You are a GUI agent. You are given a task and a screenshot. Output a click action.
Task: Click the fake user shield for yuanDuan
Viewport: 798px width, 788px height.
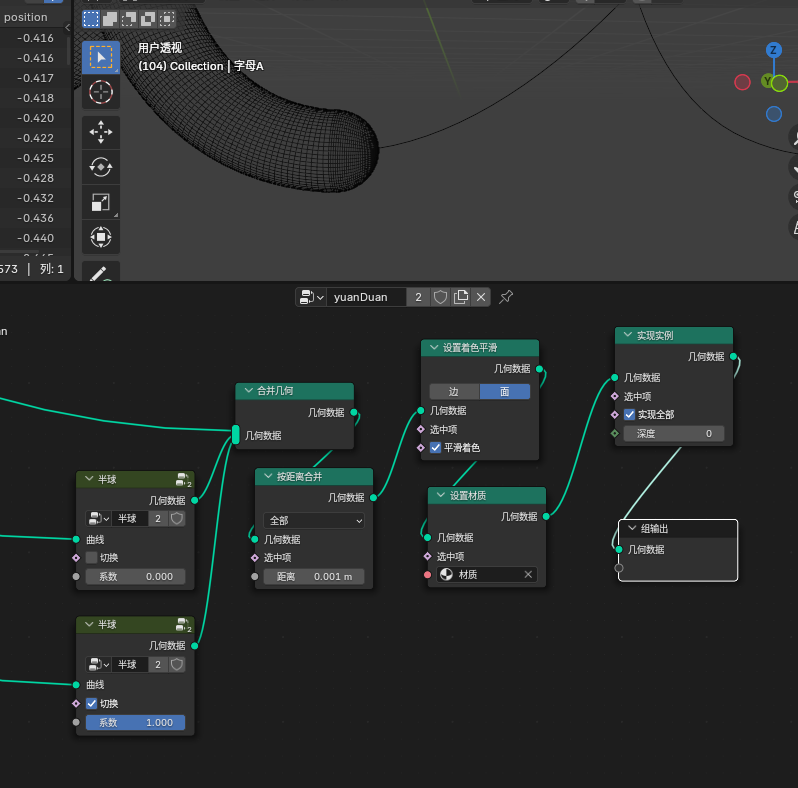[x=441, y=297]
